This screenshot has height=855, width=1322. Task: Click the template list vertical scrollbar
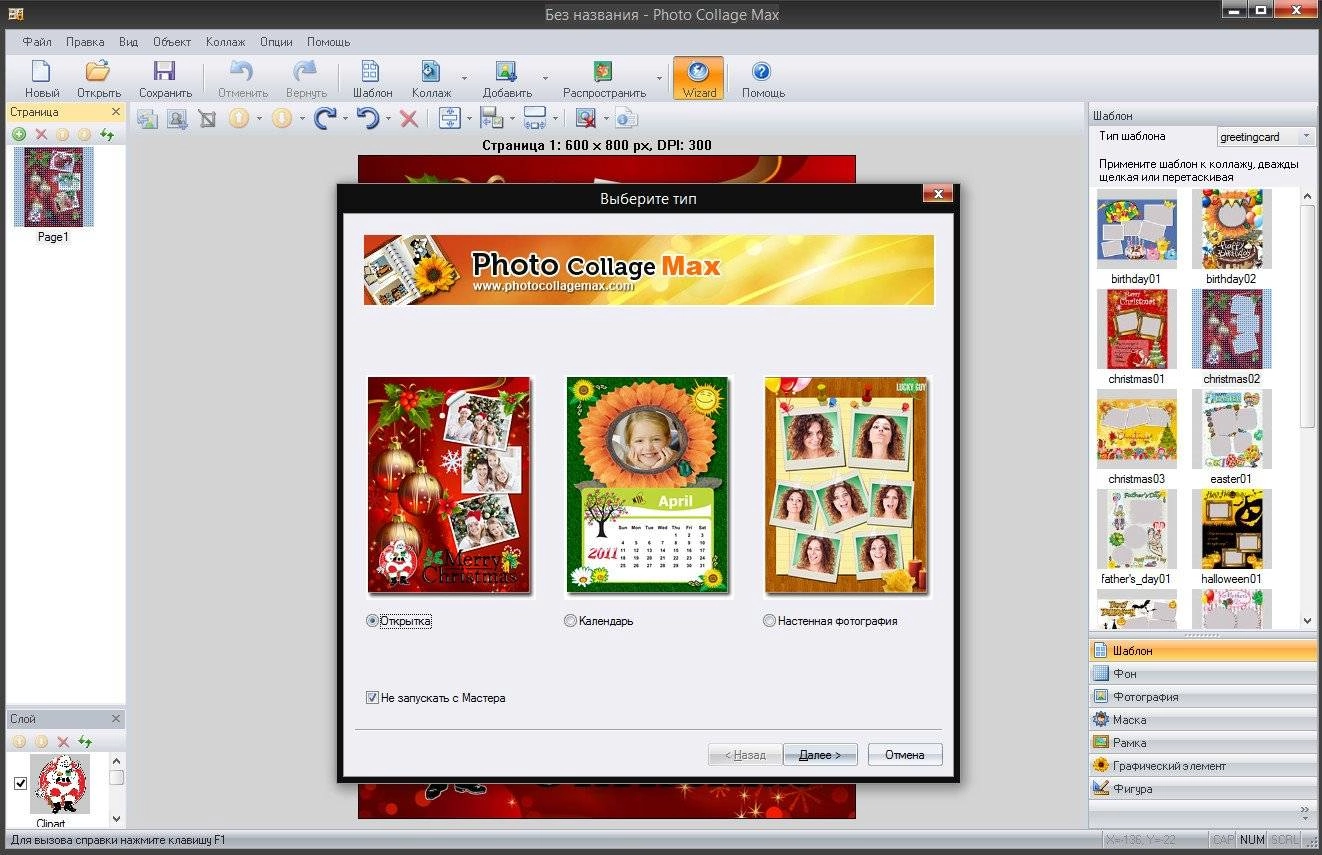[1308, 408]
